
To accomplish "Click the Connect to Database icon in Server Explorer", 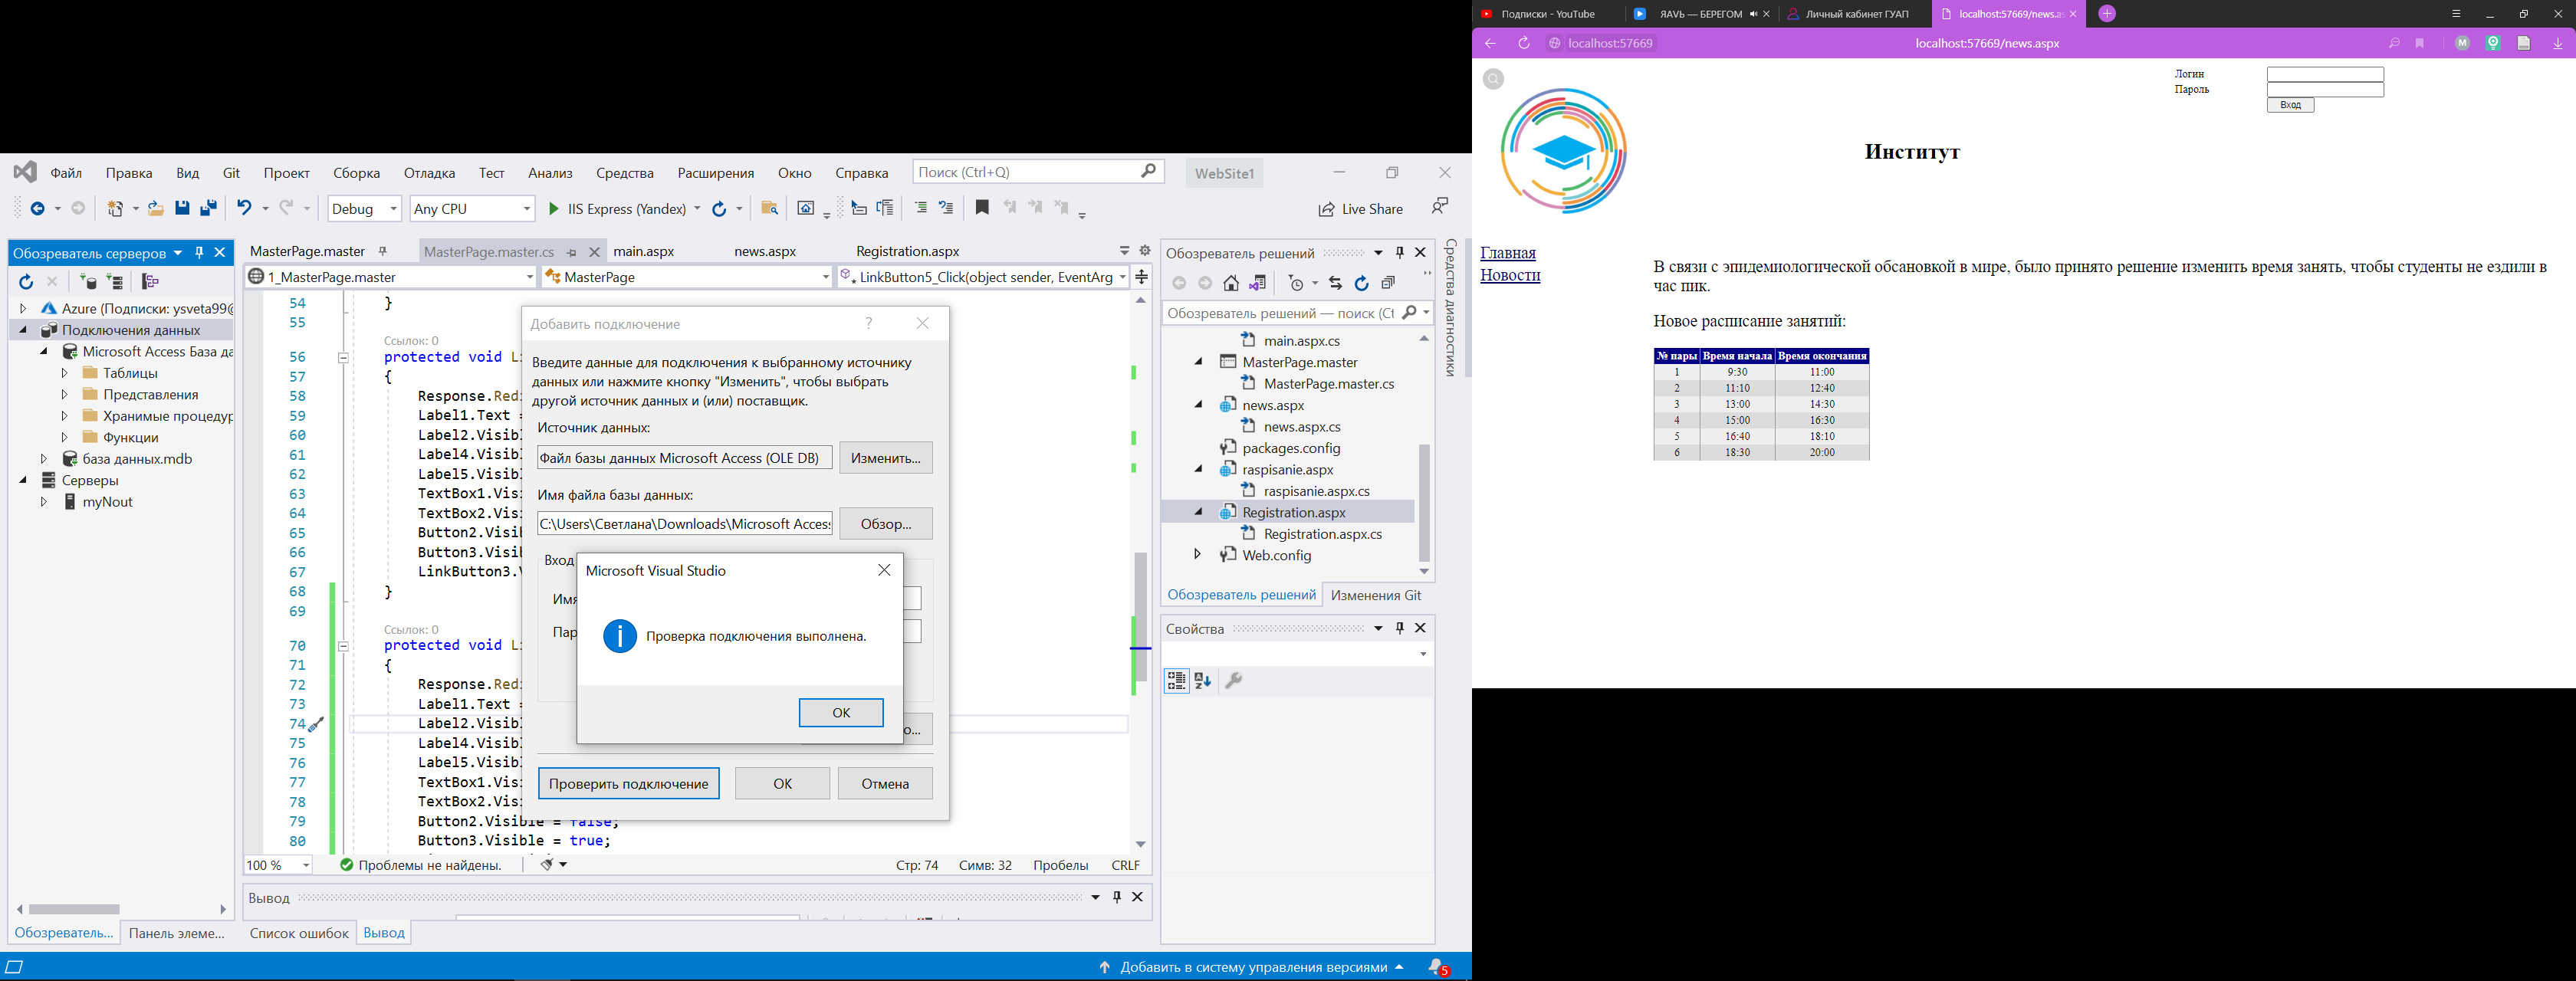I will coord(88,282).
